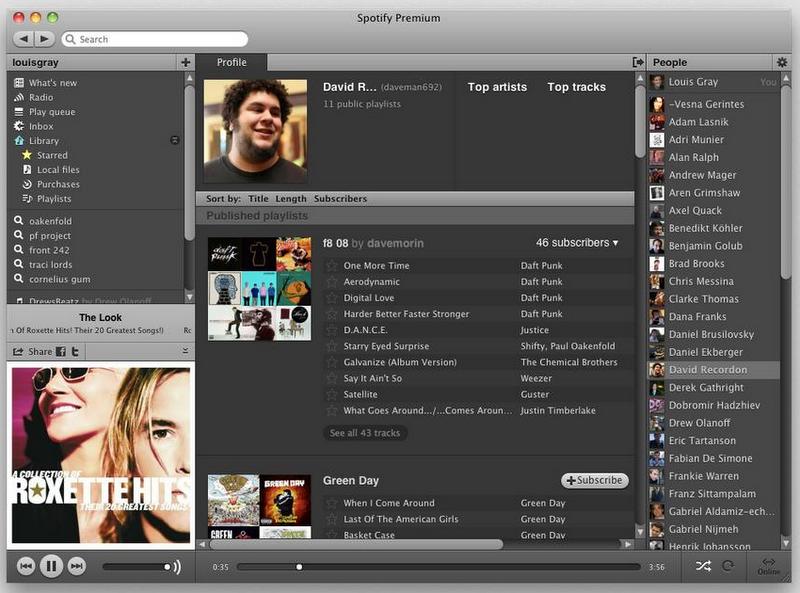Viewport: 800px width, 593px height.
Task: Share track on Facebook icon
Action: tap(61, 352)
